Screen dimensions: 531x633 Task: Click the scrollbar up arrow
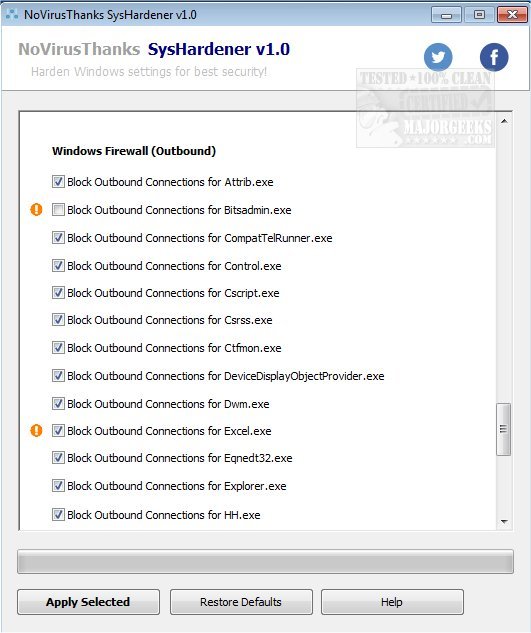pos(504,121)
